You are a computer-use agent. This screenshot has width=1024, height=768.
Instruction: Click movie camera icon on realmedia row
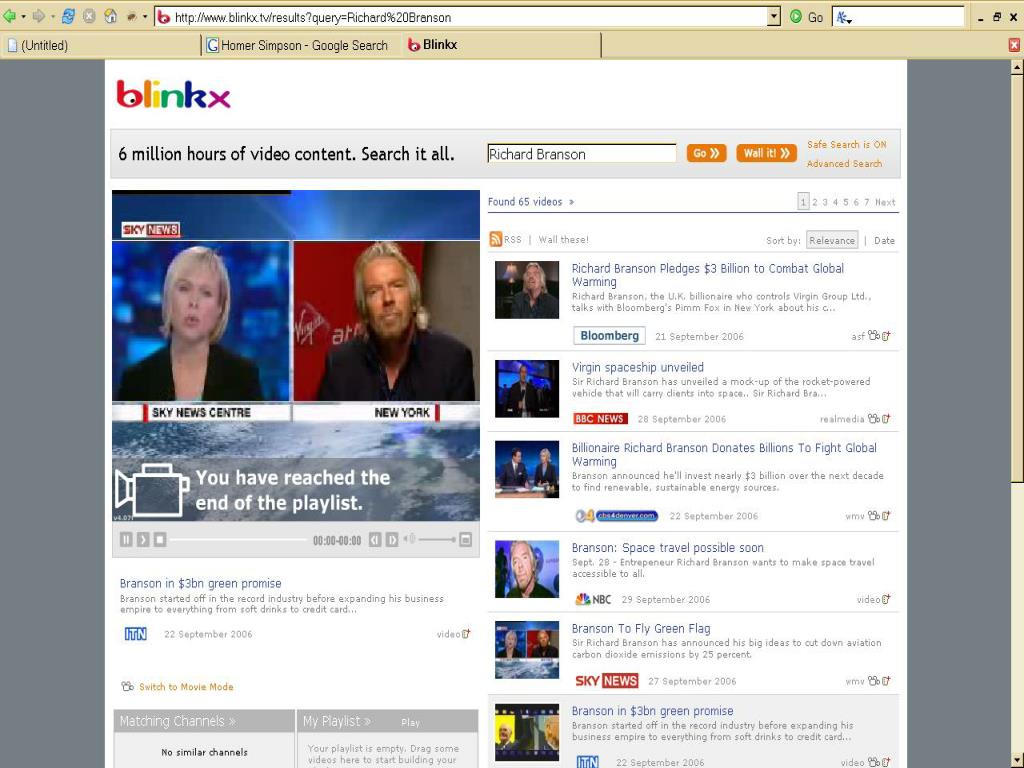tap(874, 419)
